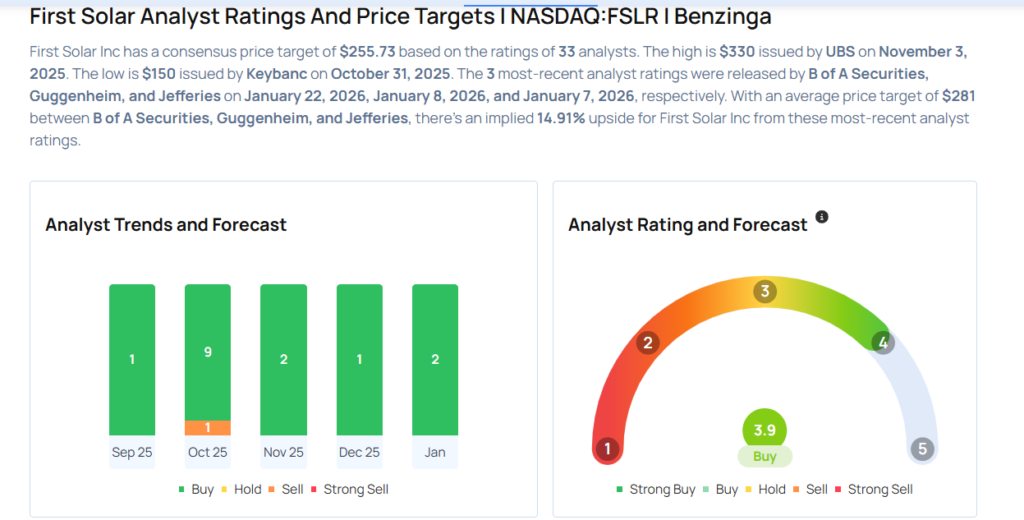Click the orange gauge marker numbered 2
Image resolution: width=1024 pixels, height=520 pixels.
coord(648,344)
